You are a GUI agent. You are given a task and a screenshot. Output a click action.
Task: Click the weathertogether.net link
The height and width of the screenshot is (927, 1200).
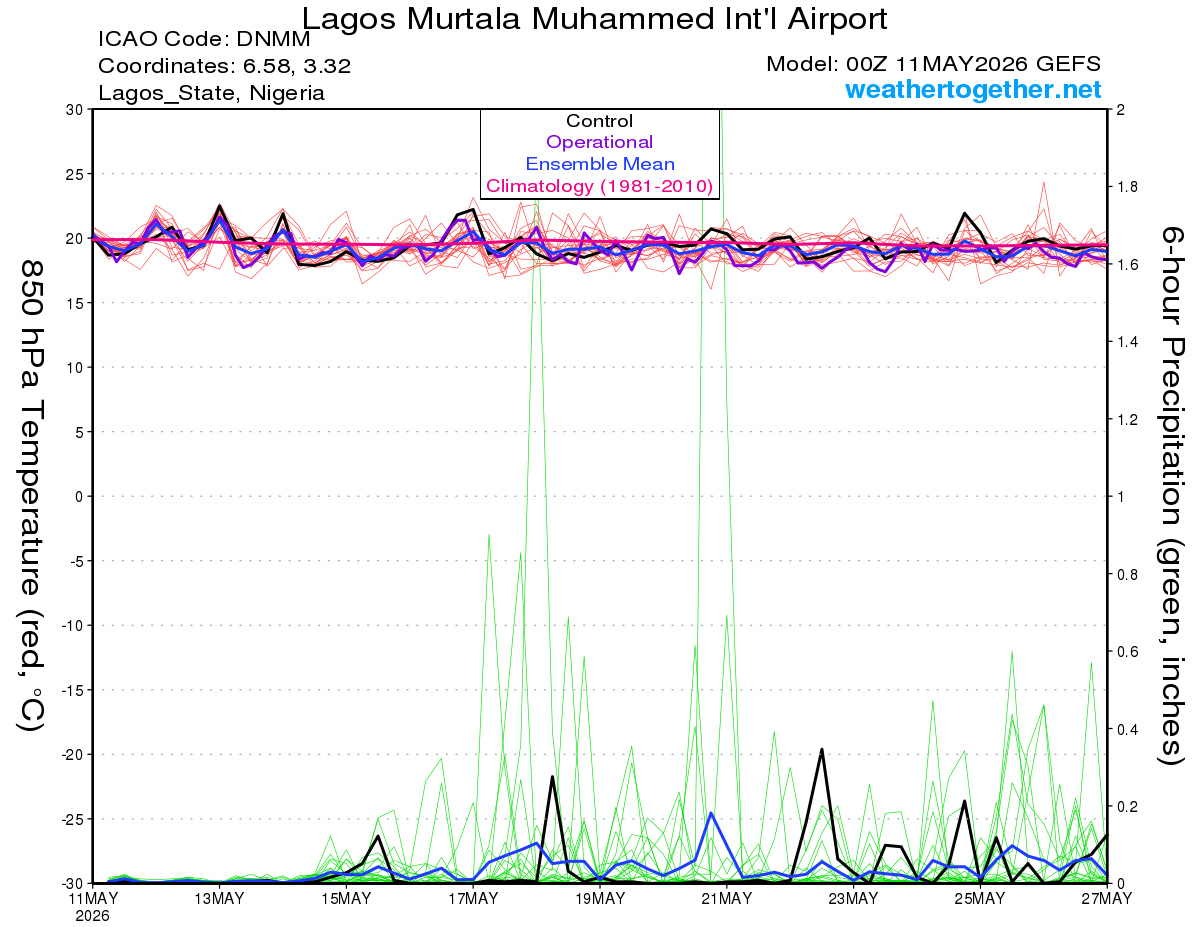tap(973, 90)
